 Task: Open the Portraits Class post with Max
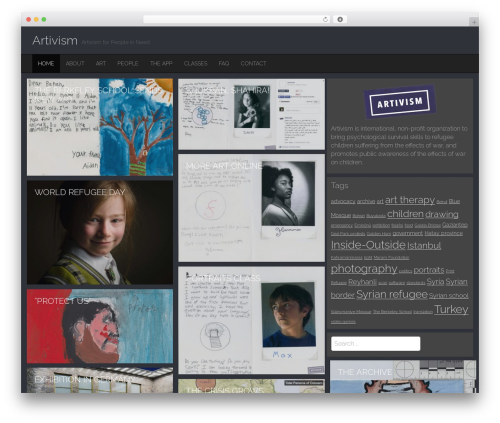(x=251, y=320)
